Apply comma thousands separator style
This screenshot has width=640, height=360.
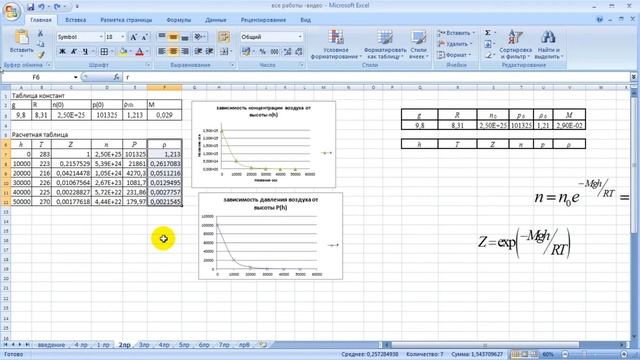point(275,51)
